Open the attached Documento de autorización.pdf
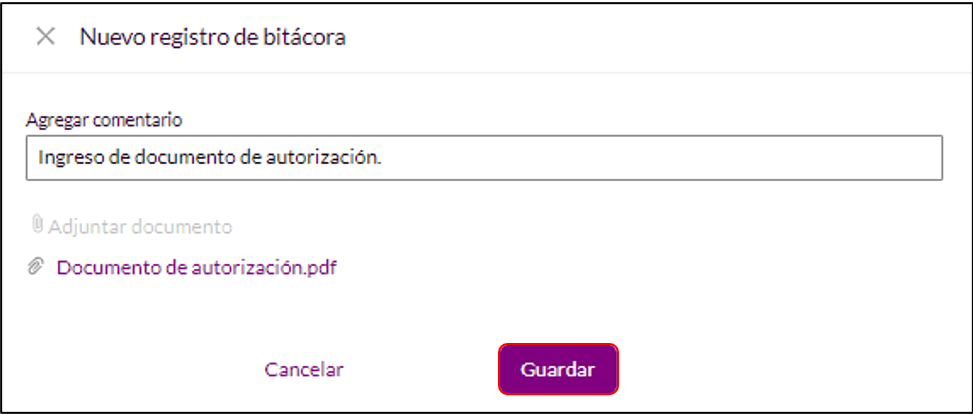 197,268
